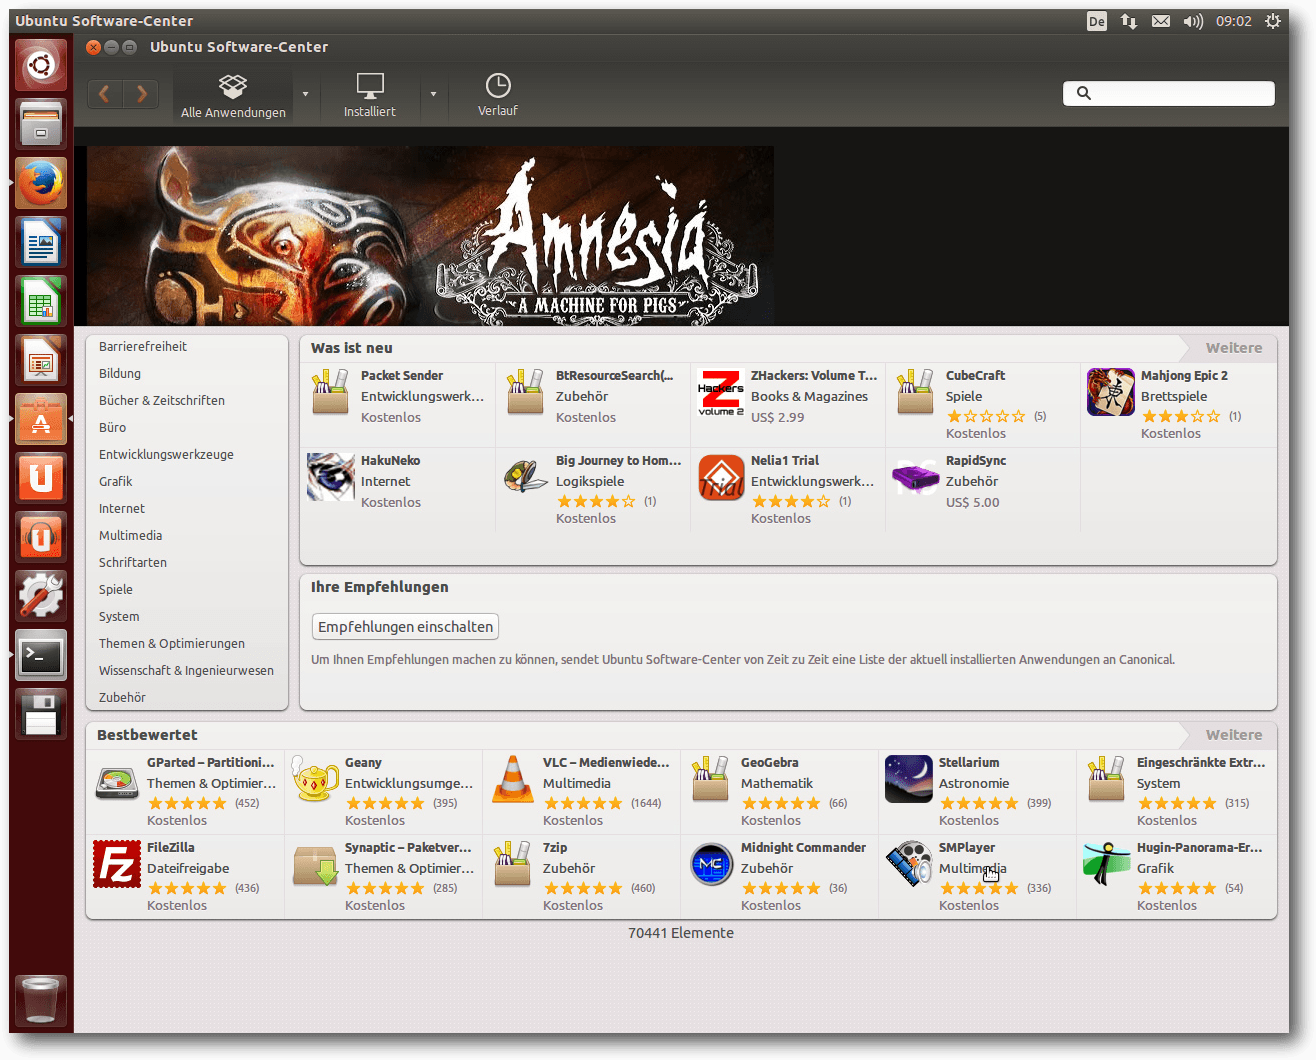1316x1060 pixels.
Task: Open Alle Anwendungen view
Action: [233, 96]
